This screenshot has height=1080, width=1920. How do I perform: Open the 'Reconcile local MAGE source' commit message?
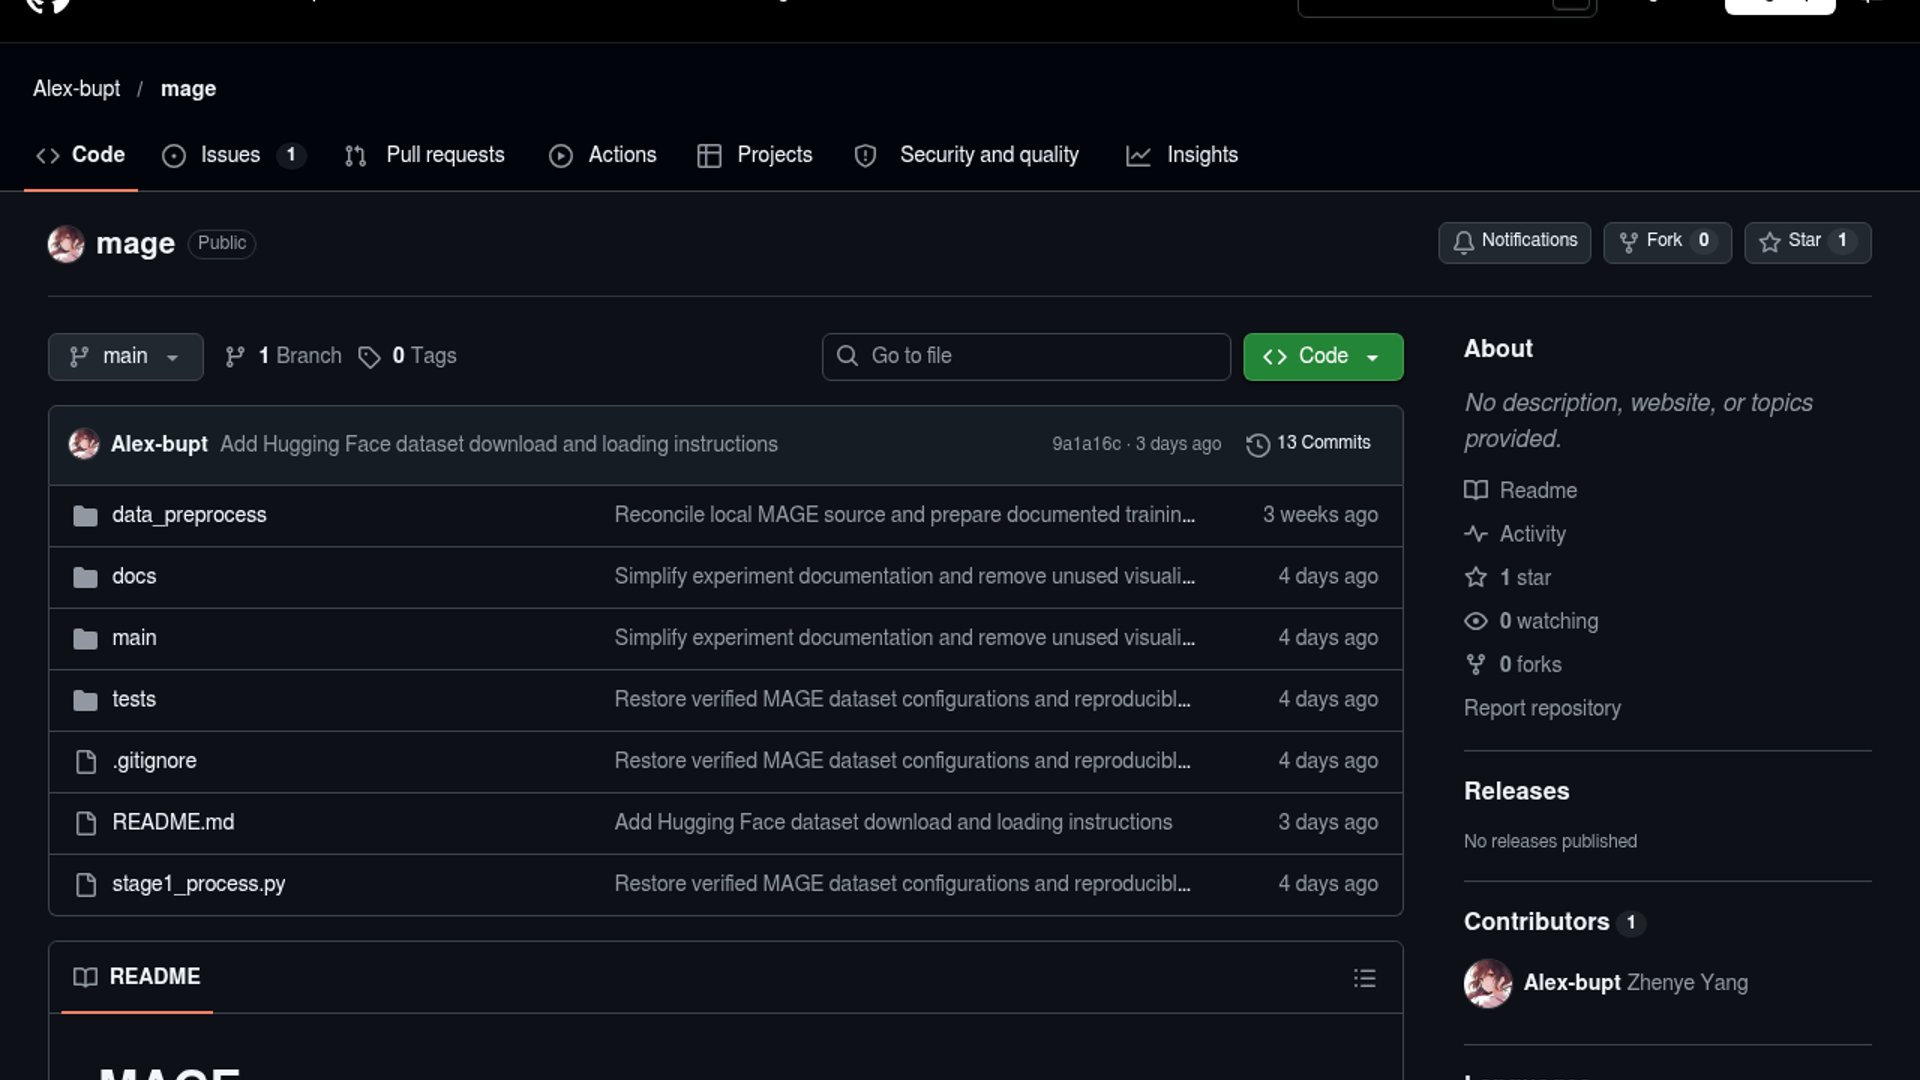[905, 515]
